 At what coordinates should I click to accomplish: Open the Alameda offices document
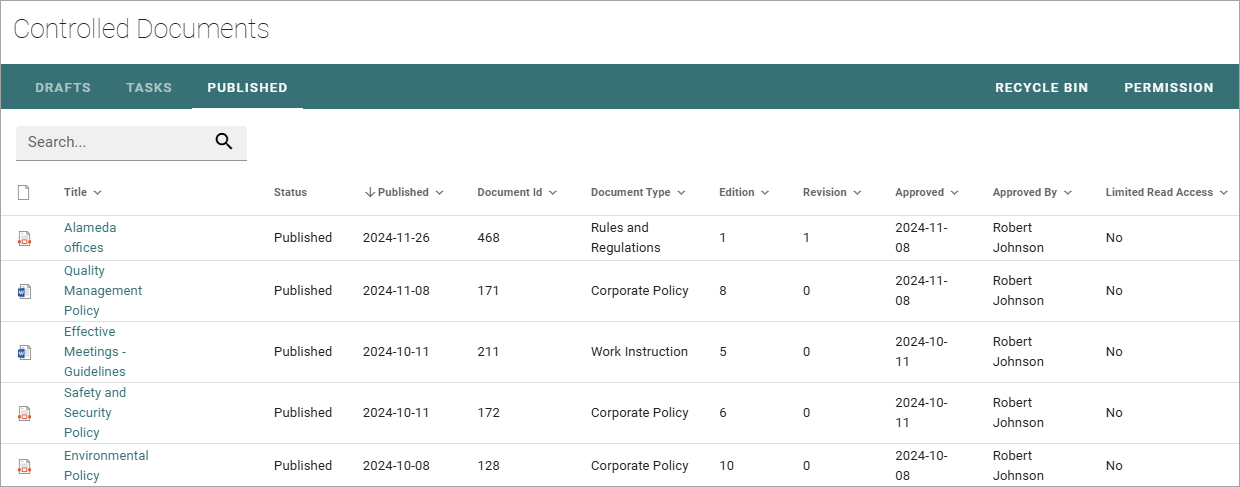click(90, 238)
